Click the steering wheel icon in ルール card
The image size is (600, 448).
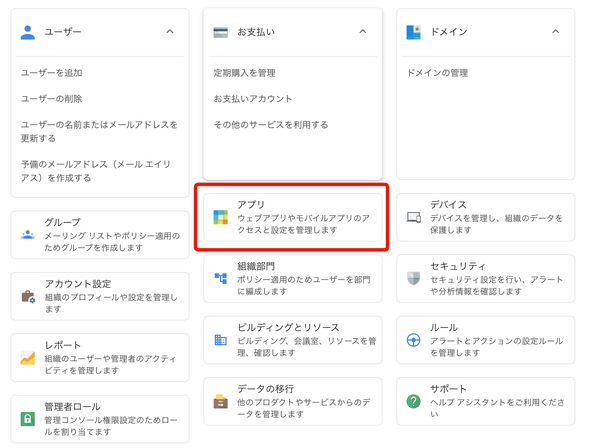point(413,340)
